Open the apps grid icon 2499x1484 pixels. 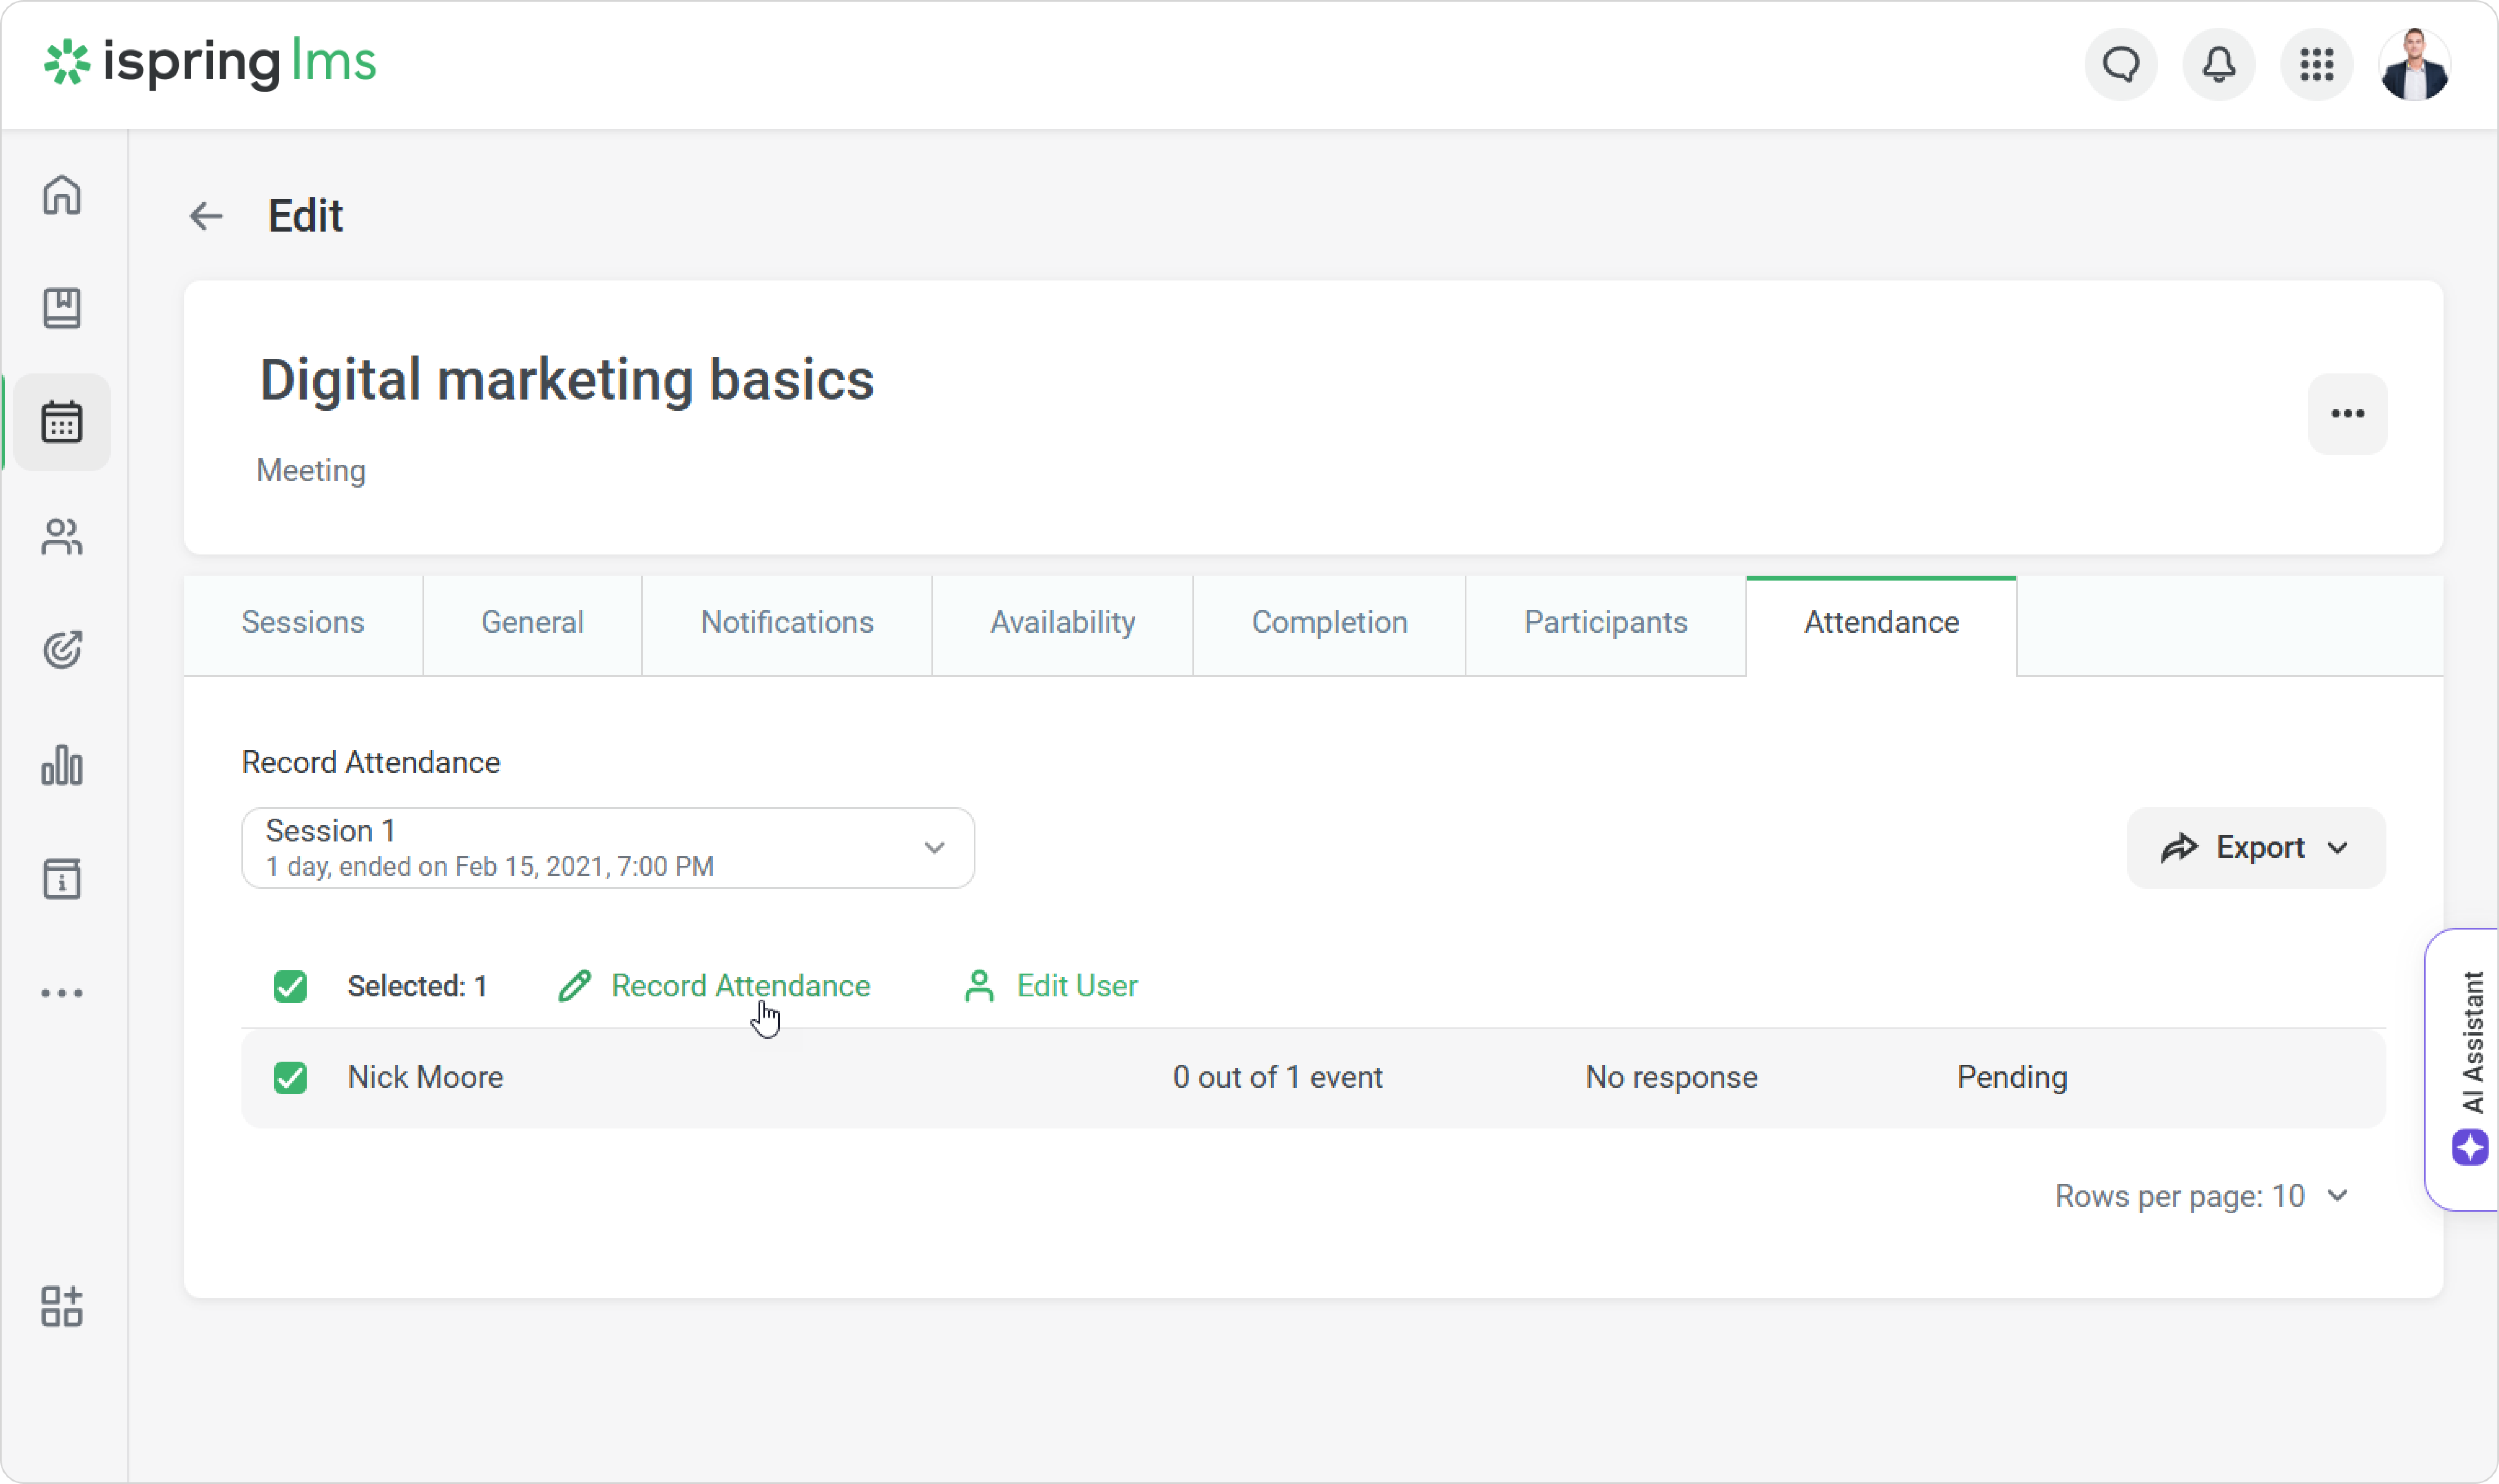[2316, 65]
